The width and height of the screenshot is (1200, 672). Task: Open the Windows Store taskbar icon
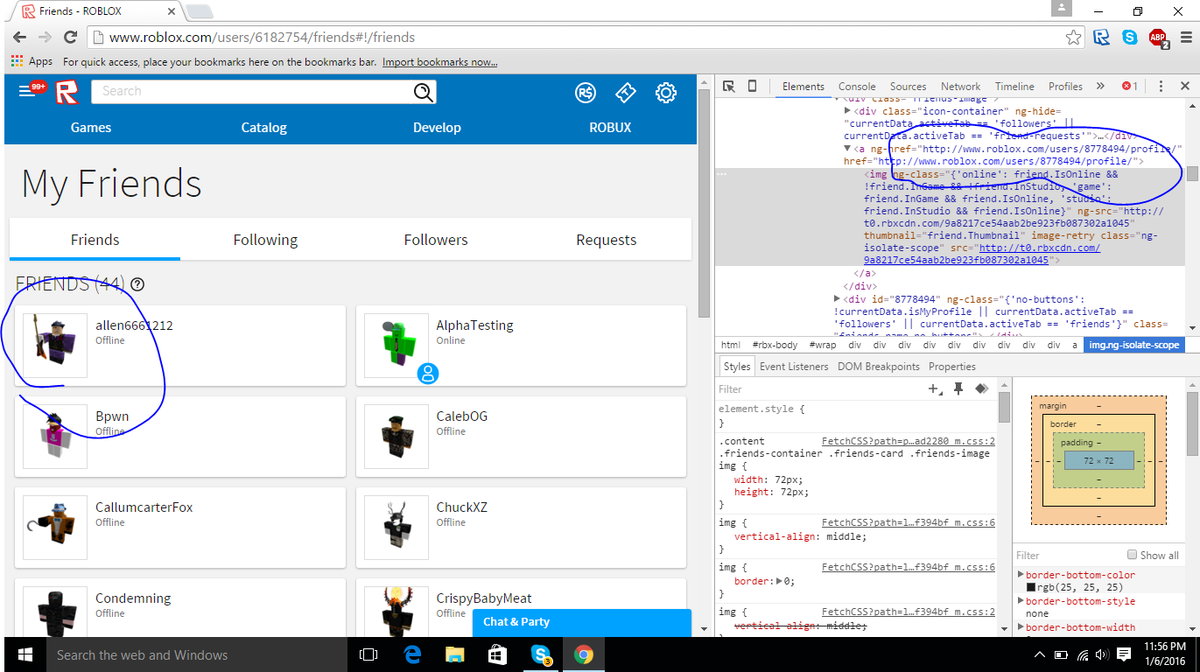(497, 655)
